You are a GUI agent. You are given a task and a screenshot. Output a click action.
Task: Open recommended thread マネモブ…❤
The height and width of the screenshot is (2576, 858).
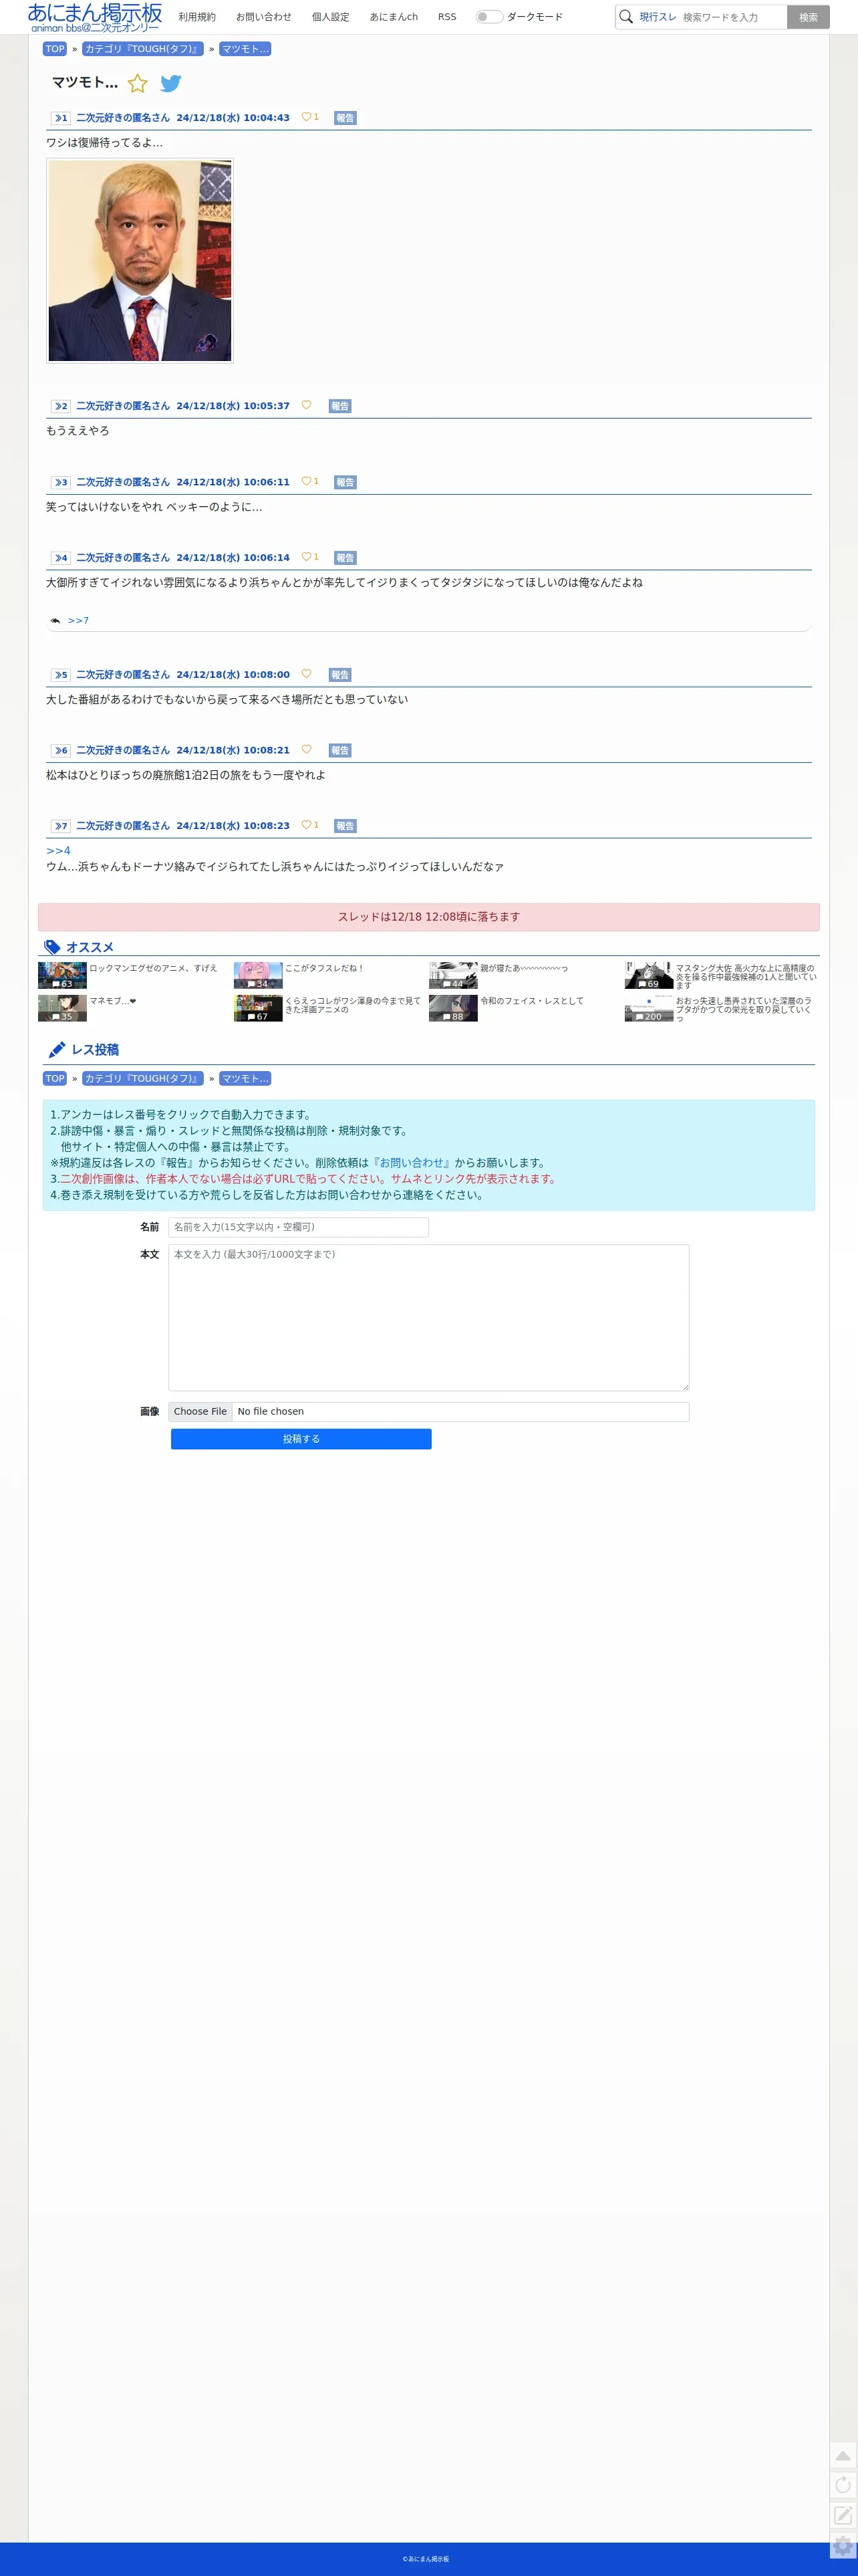tap(113, 1001)
